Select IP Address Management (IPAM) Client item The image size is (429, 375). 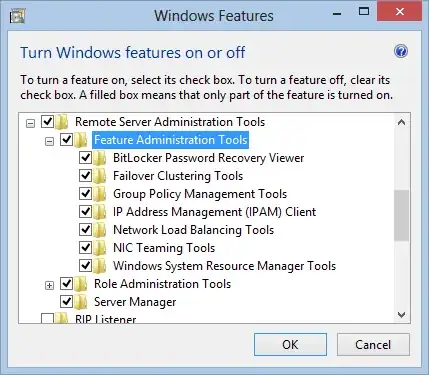[214, 212]
